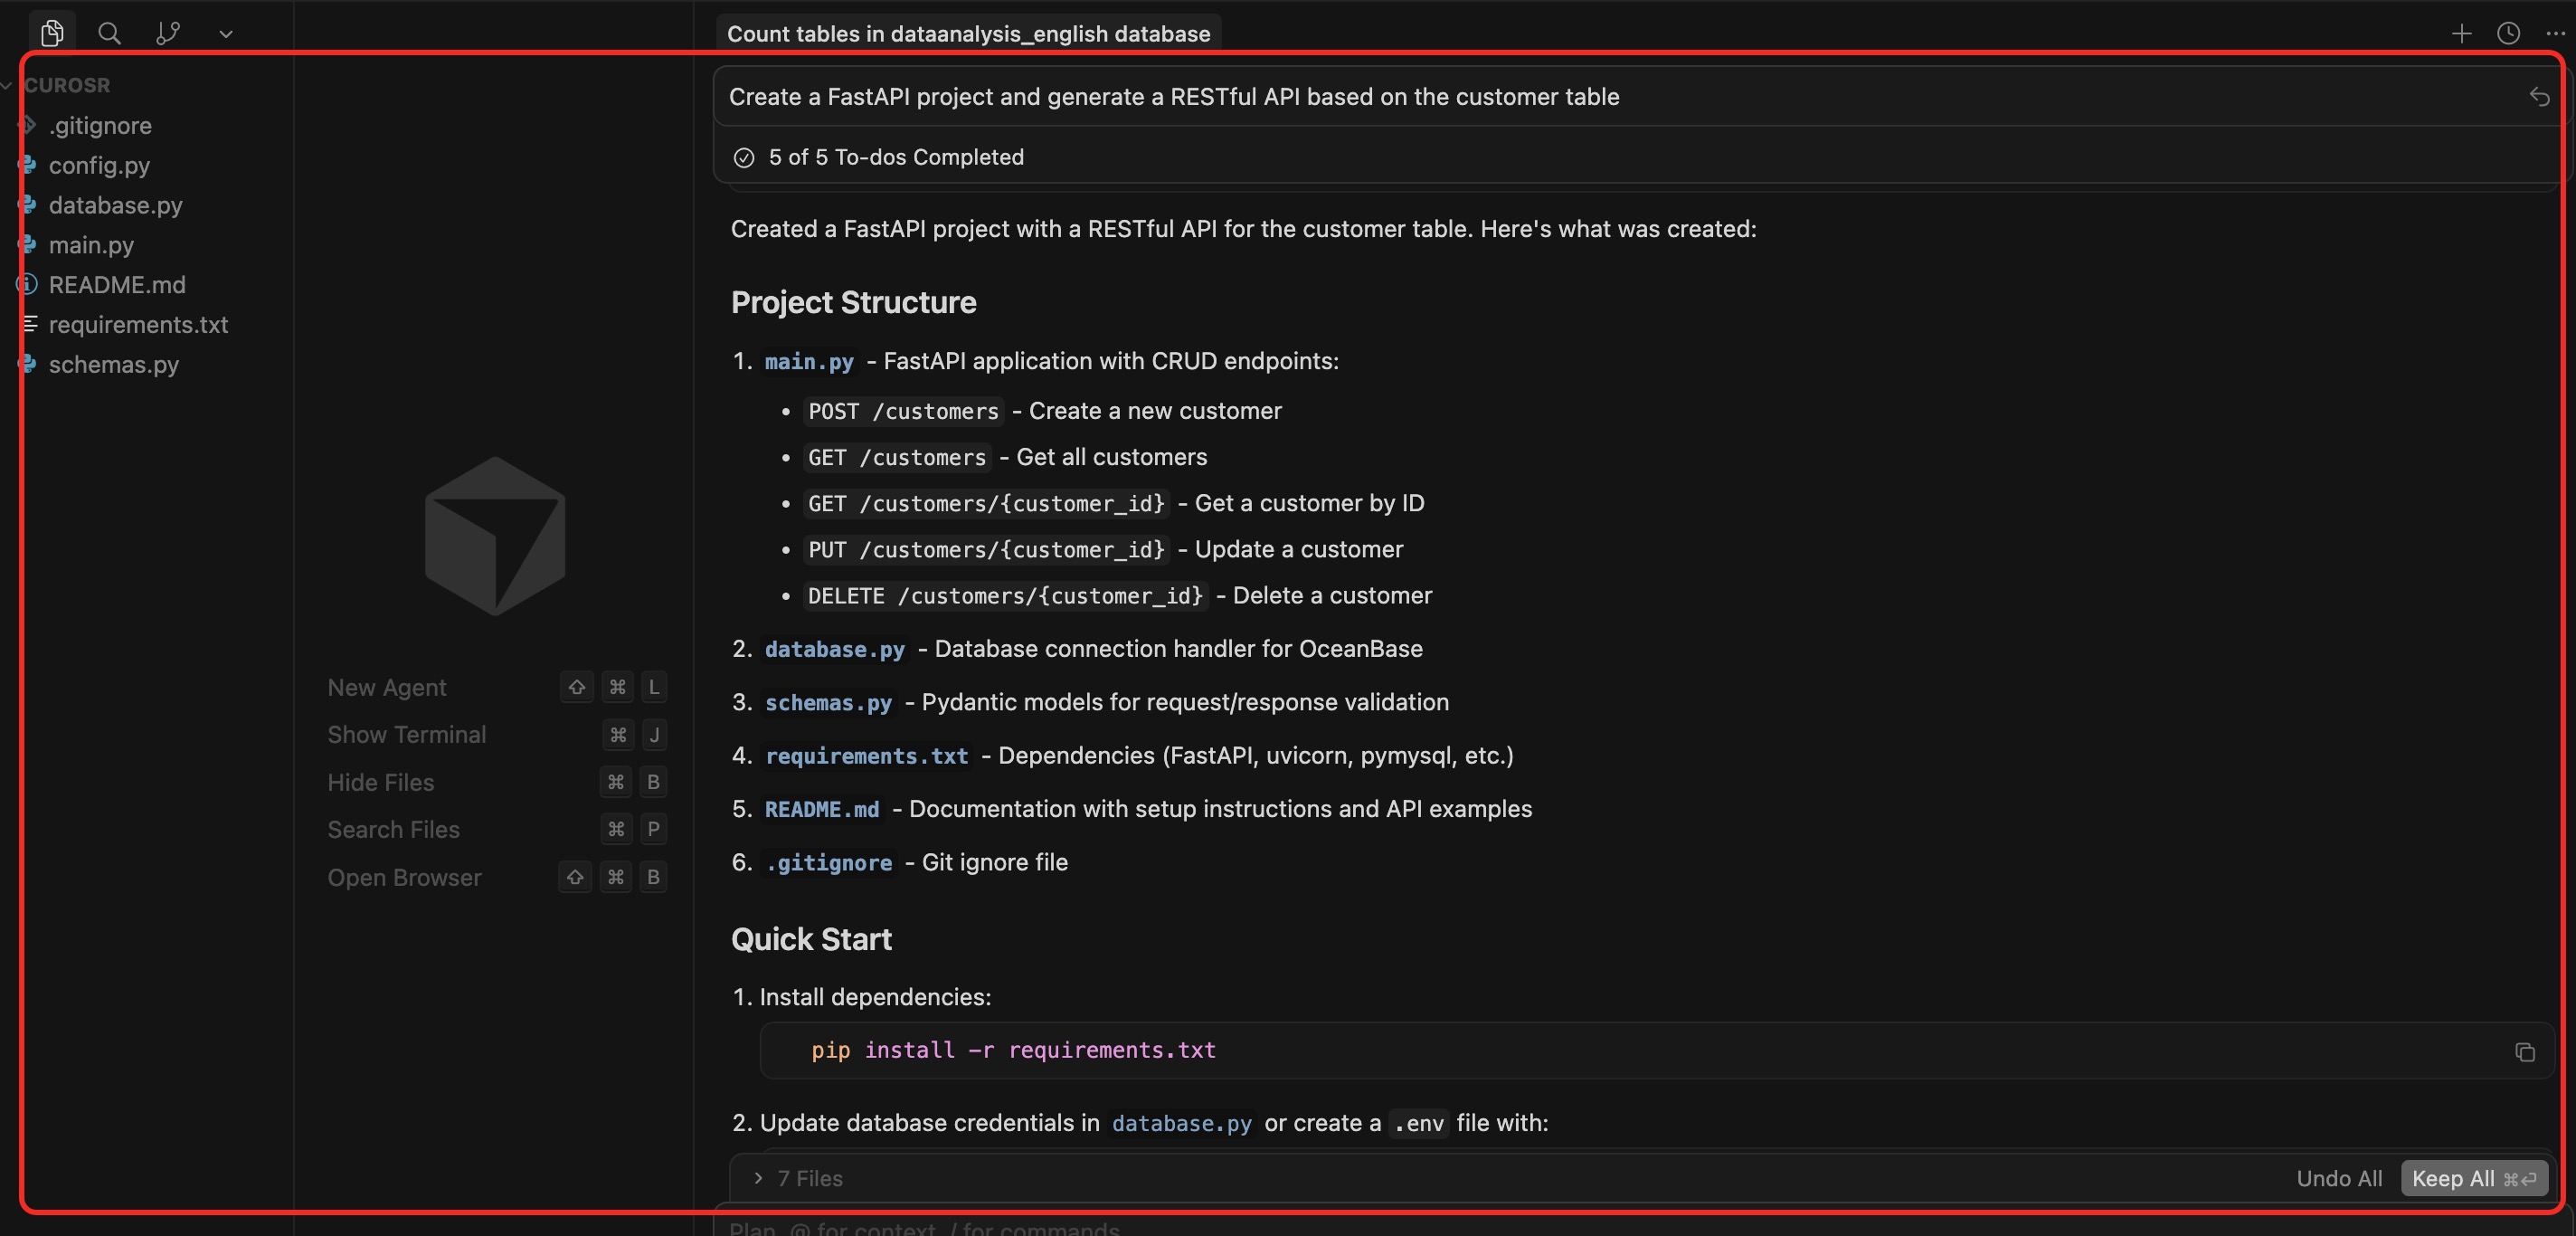Click Undo All

tap(2338, 1178)
